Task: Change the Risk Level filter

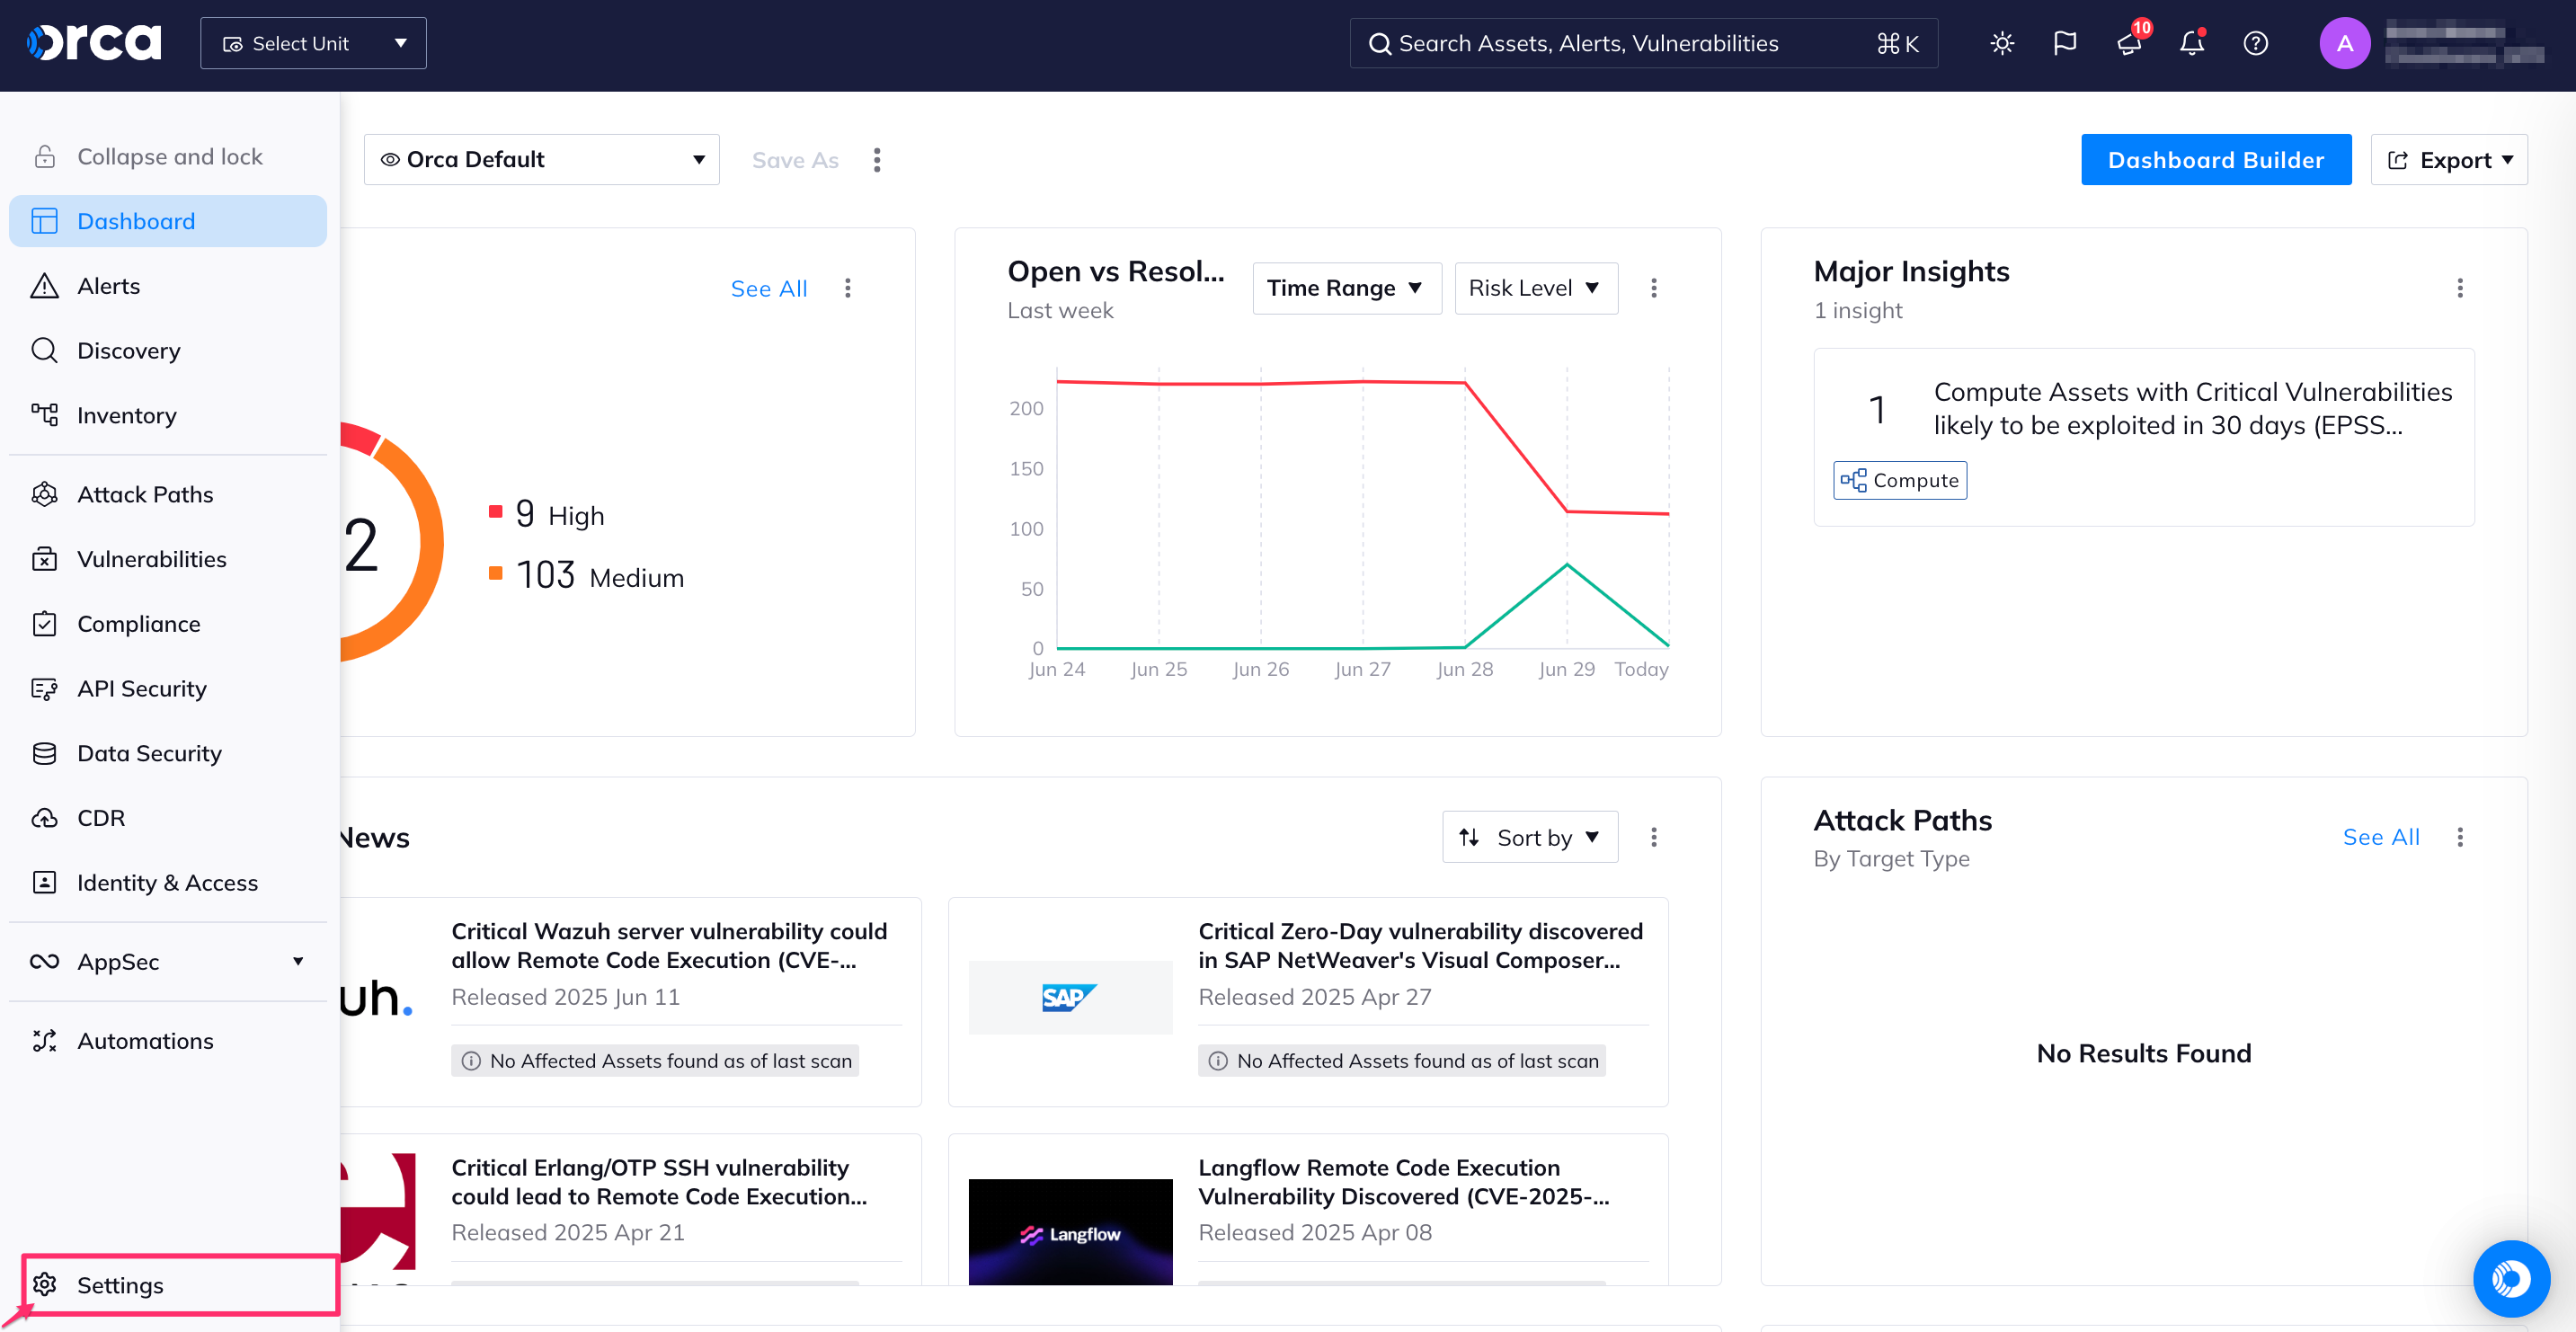Action: pyautogui.click(x=1535, y=288)
